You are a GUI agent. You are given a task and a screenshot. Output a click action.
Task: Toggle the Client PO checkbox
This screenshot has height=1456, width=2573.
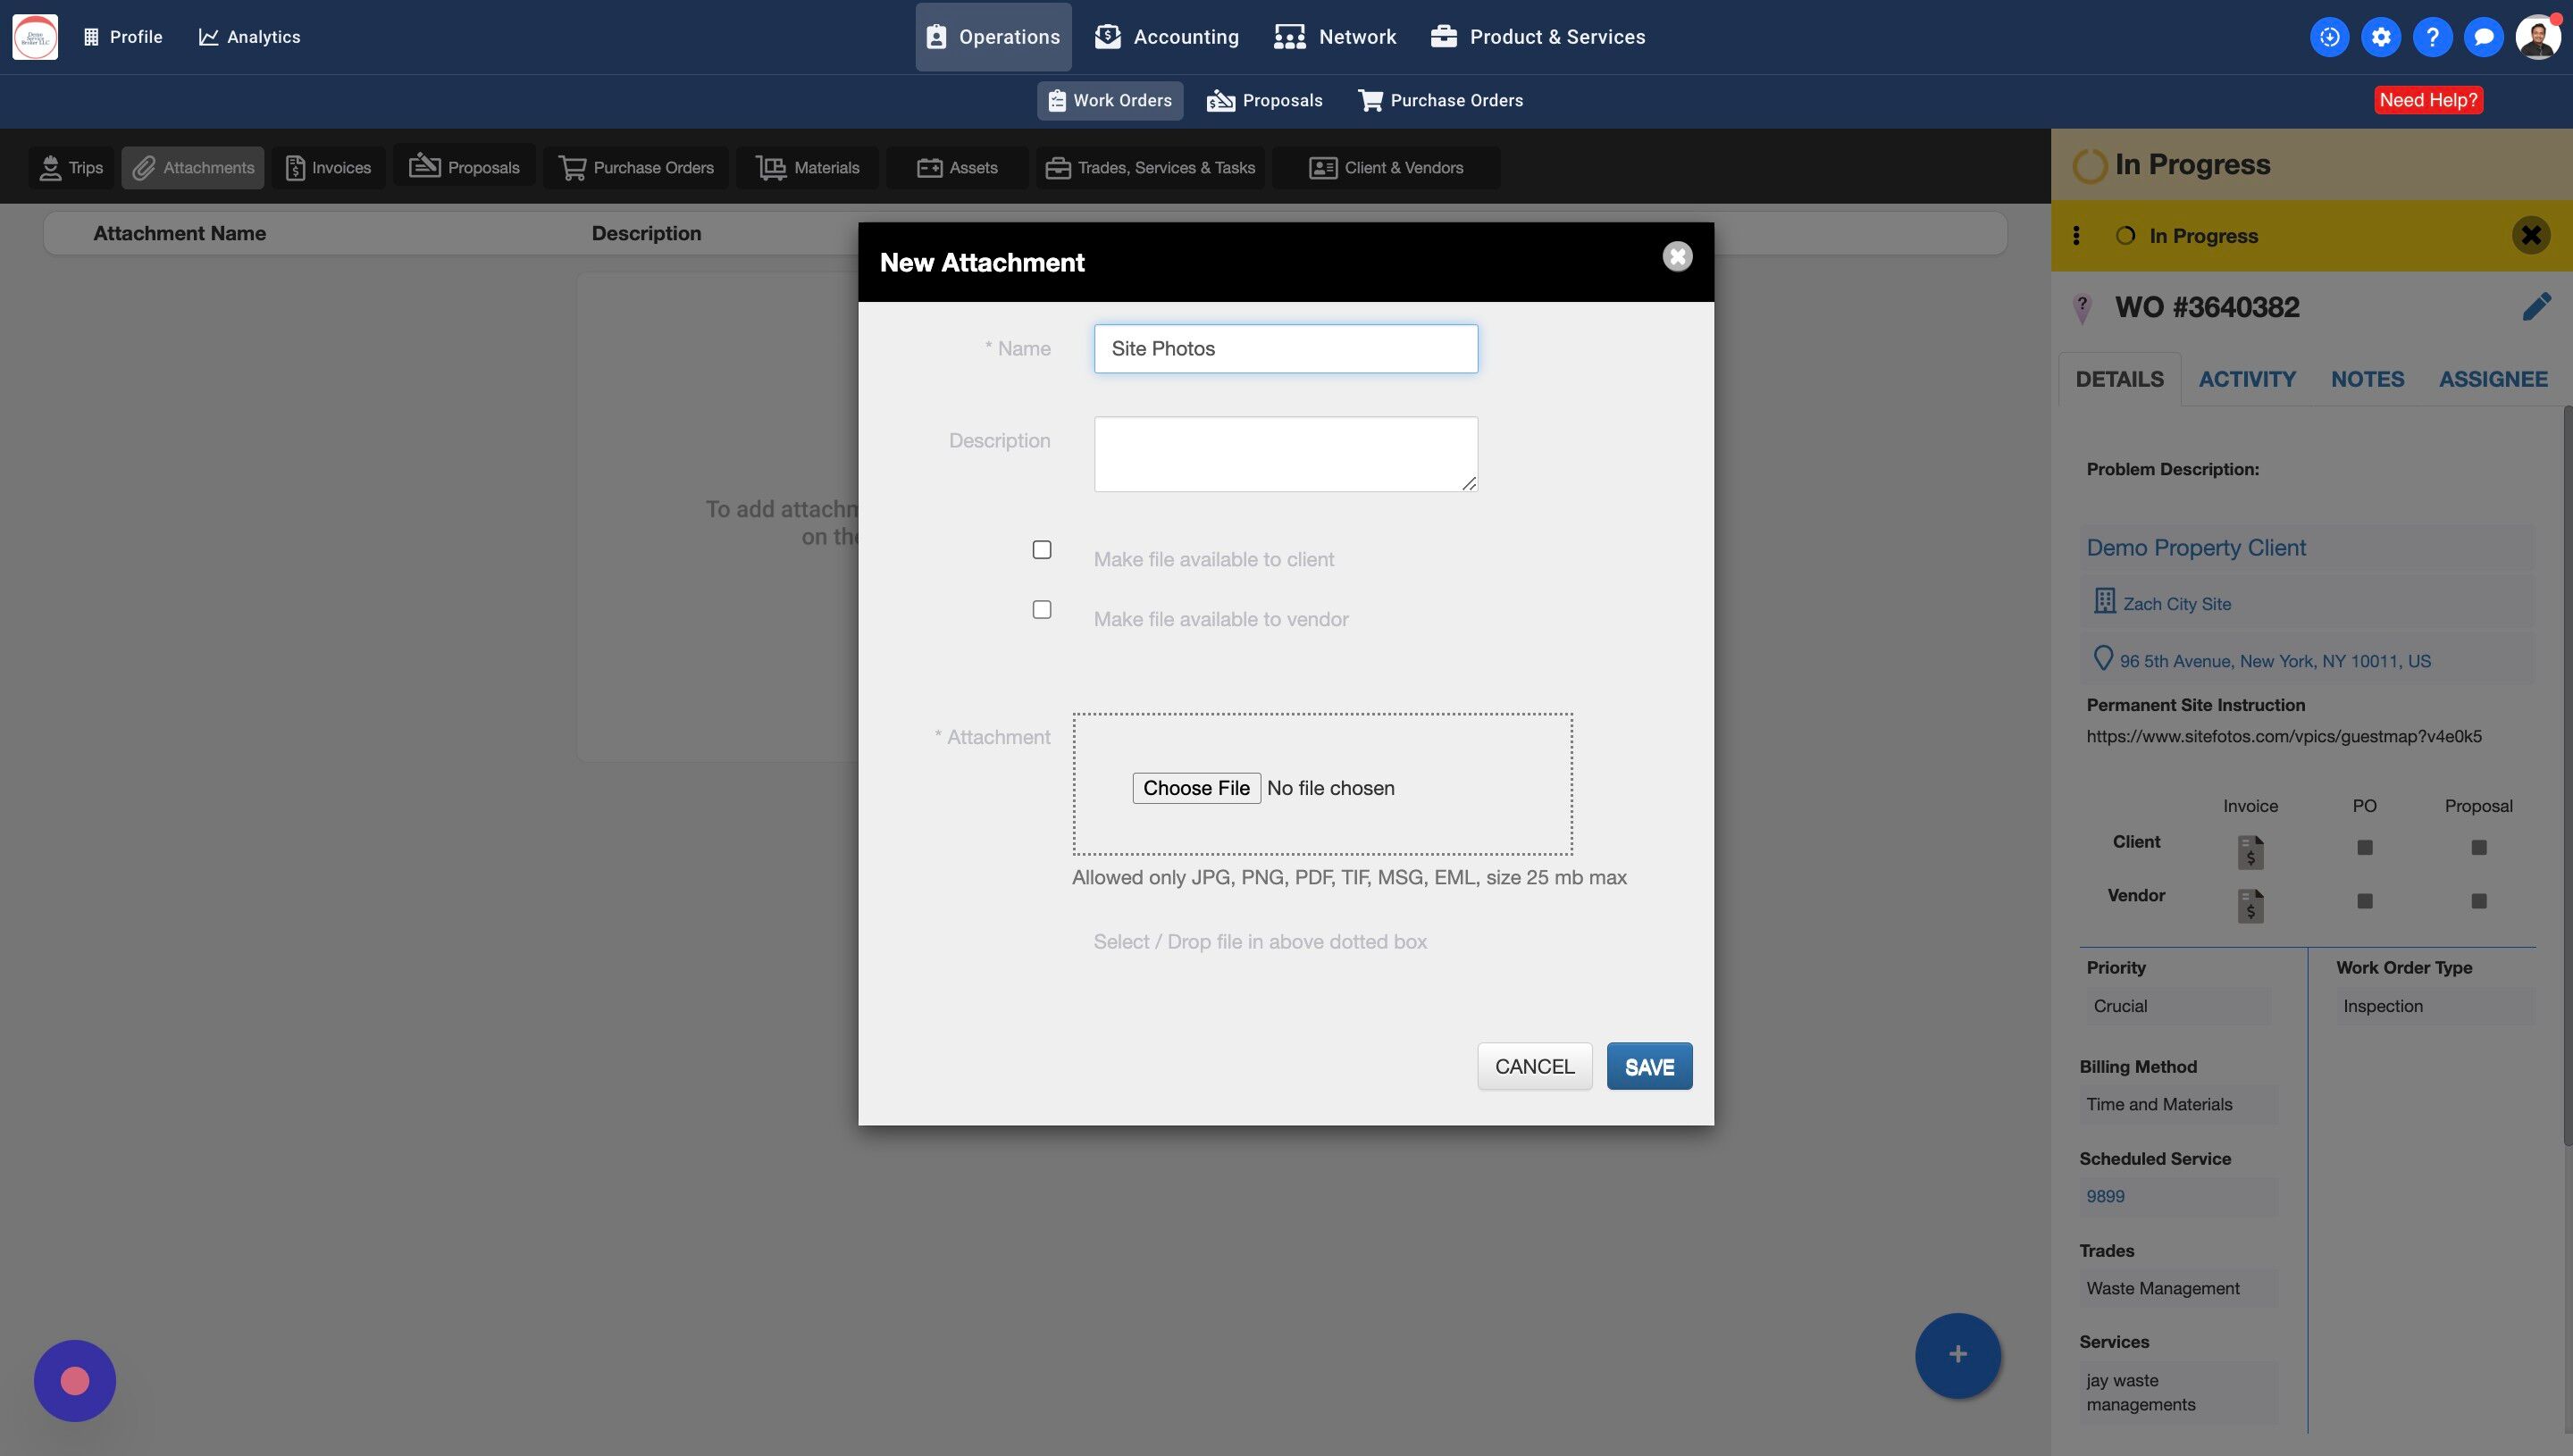[2364, 847]
